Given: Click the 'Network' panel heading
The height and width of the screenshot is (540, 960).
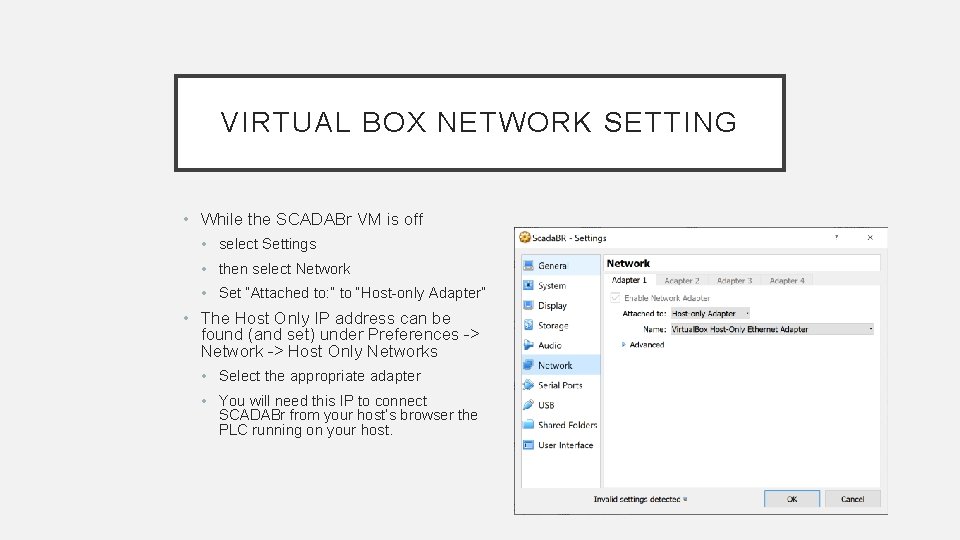Looking at the screenshot, I should (628, 263).
